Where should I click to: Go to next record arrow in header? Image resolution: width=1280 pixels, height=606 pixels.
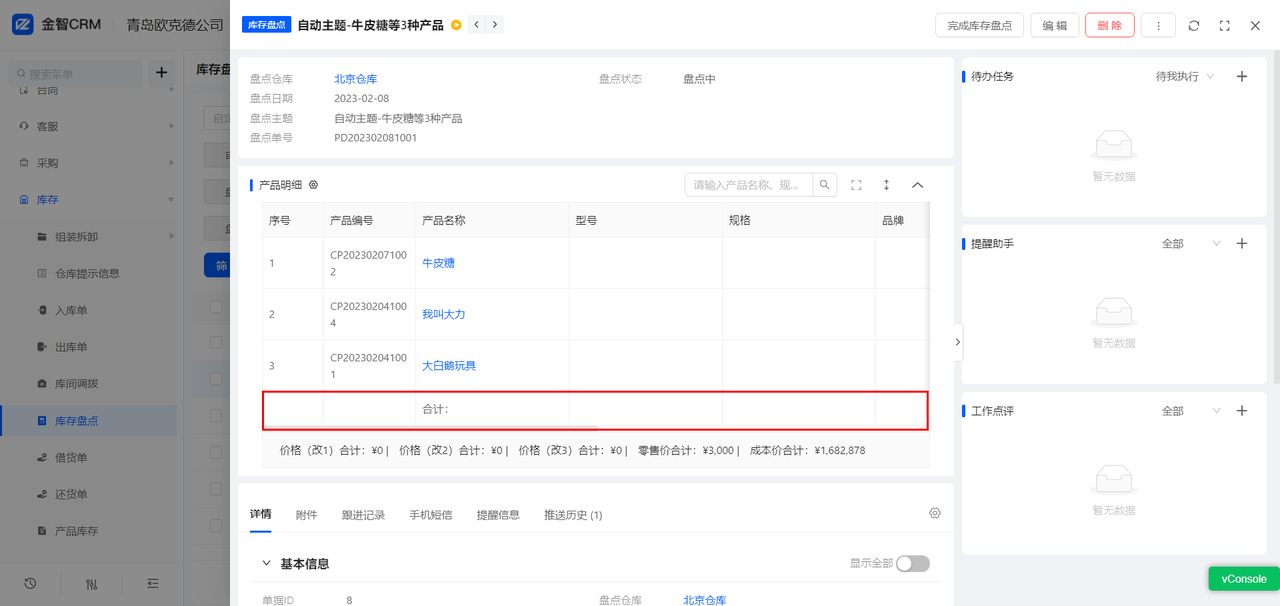point(495,25)
